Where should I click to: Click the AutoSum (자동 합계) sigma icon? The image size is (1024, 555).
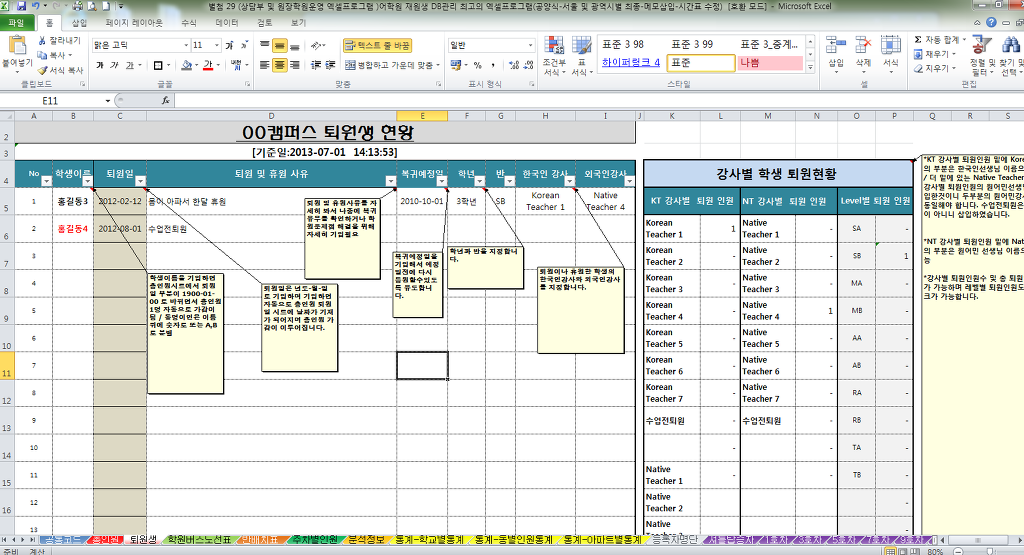click(x=918, y=40)
